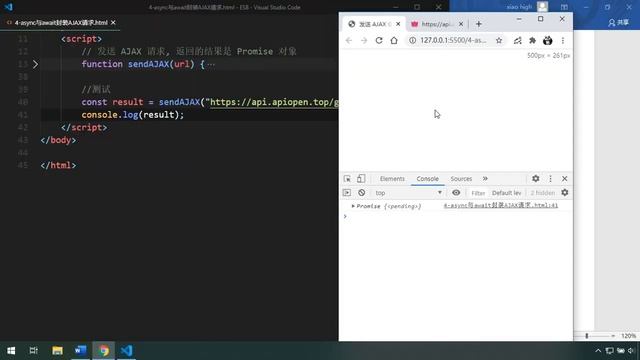Open DevTools more options menu
The width and height of the screenshot is (640, 360).
point(550,179)
